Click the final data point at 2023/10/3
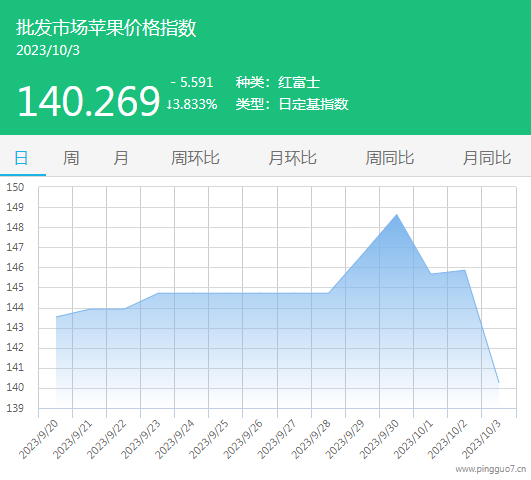 [498, 382]
